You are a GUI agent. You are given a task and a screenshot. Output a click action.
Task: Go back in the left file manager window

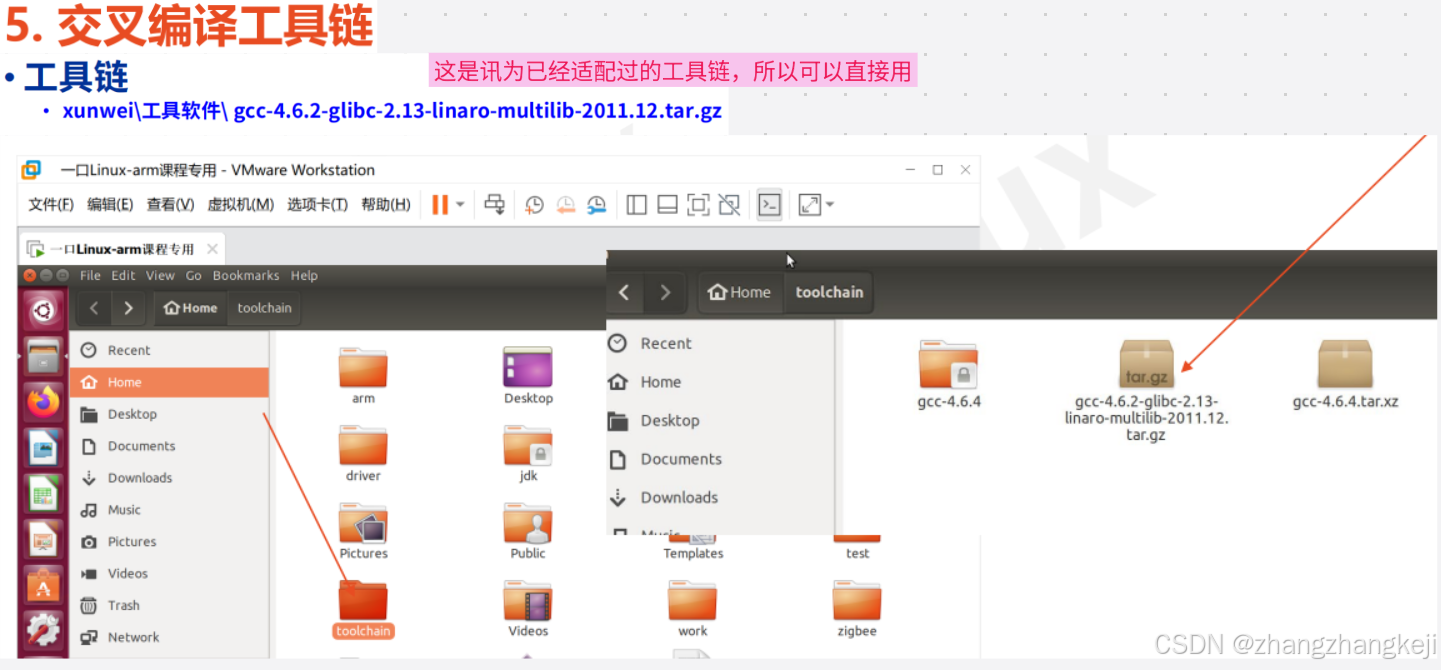tap(94, 308)
